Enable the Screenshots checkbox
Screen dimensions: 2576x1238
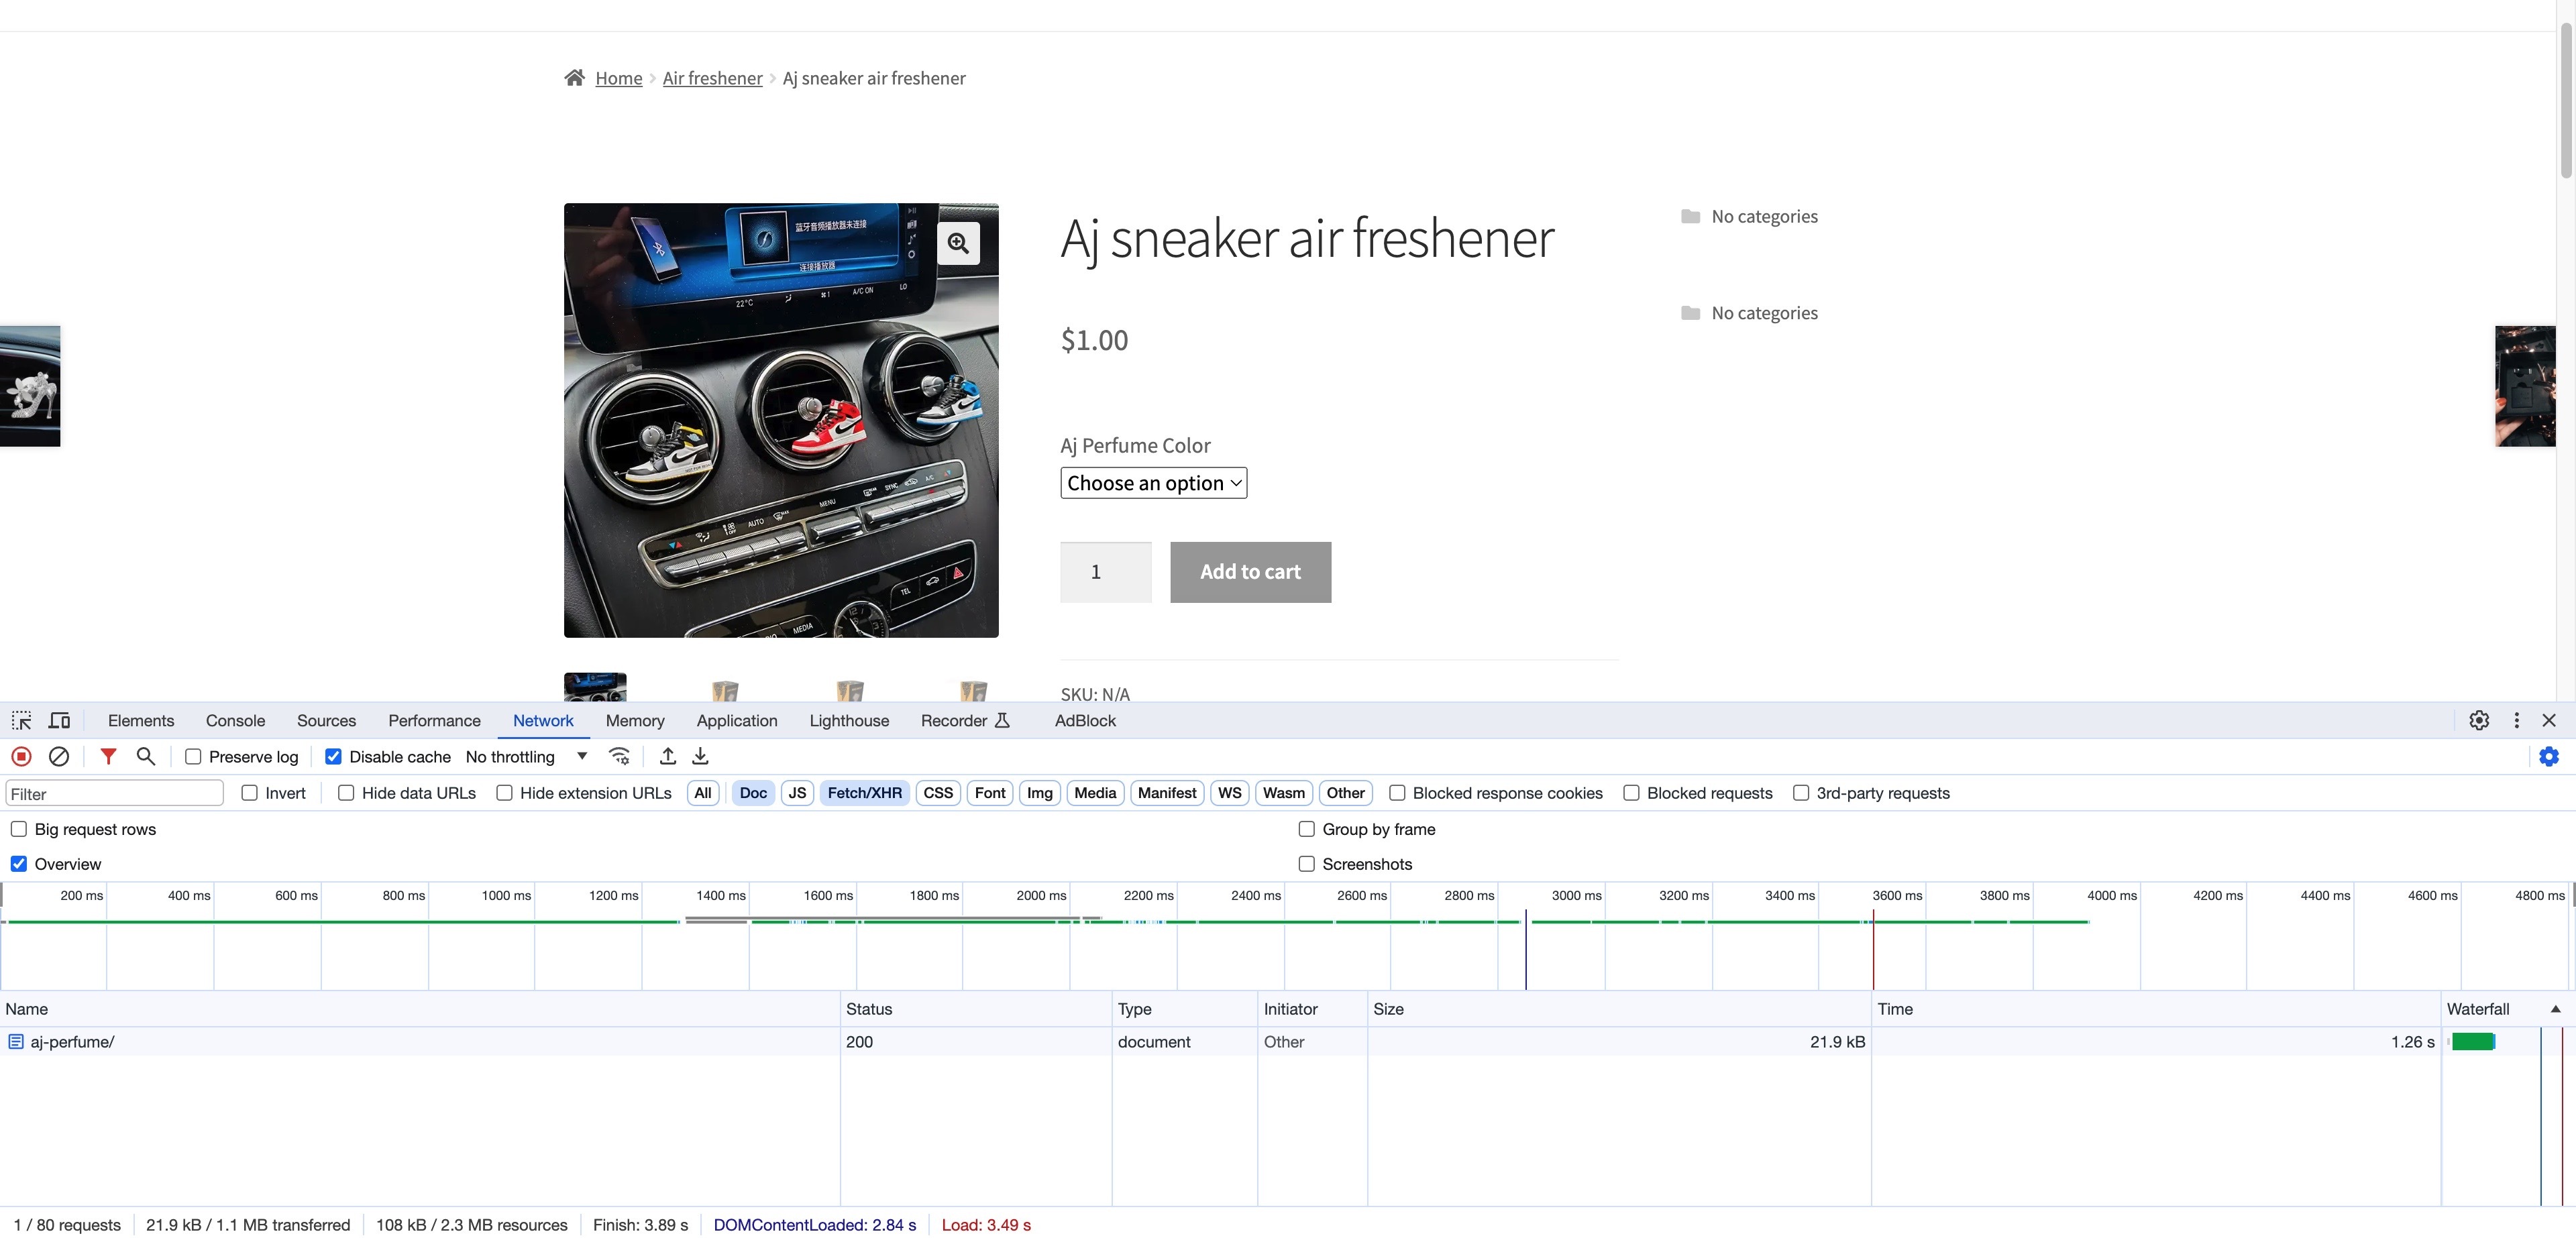pos(1306,864)
